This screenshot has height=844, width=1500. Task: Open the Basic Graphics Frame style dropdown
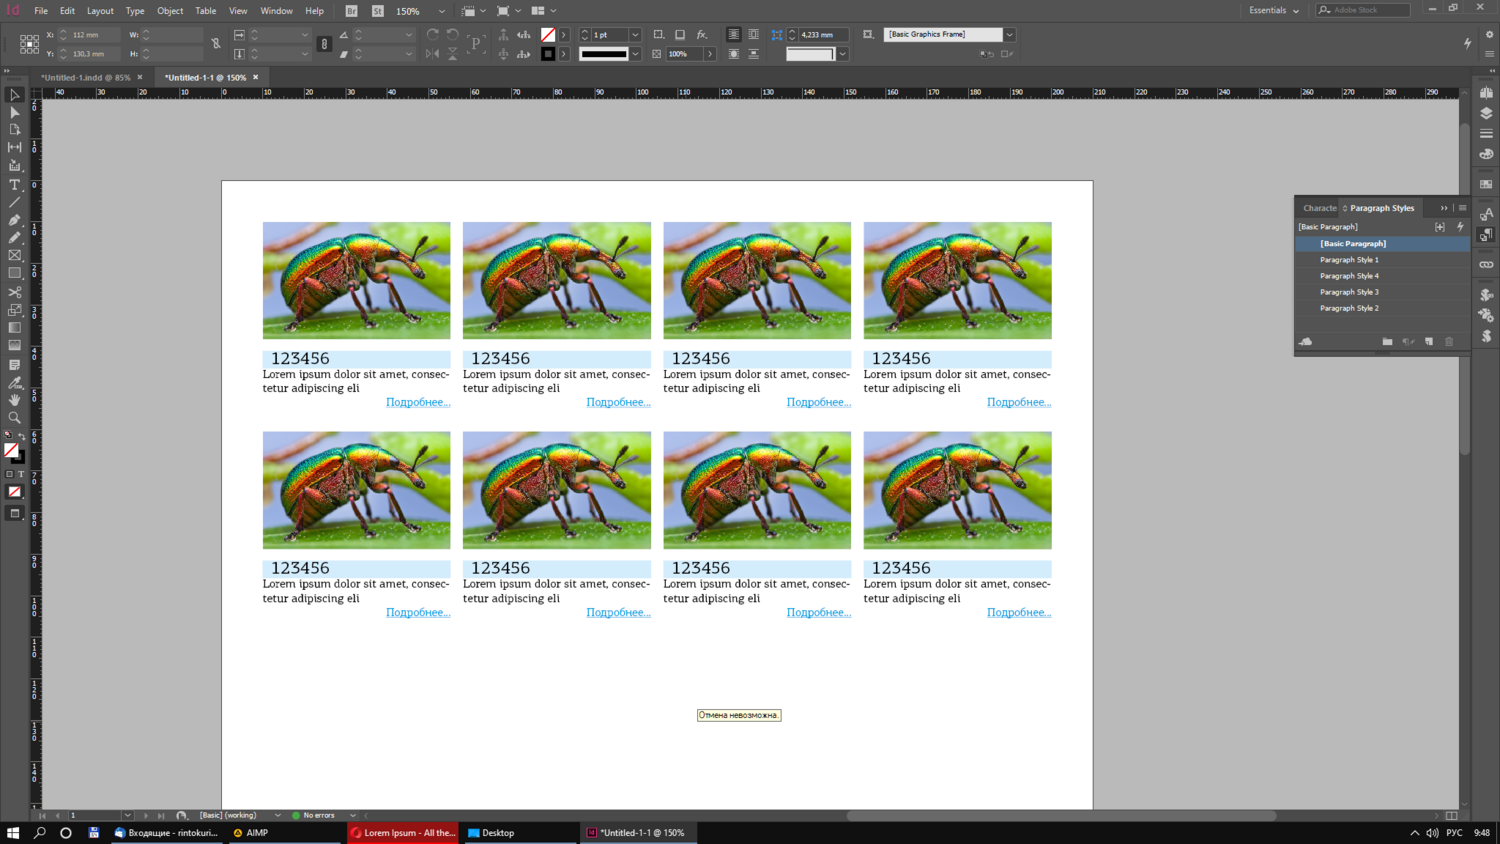coord(1009,35)
